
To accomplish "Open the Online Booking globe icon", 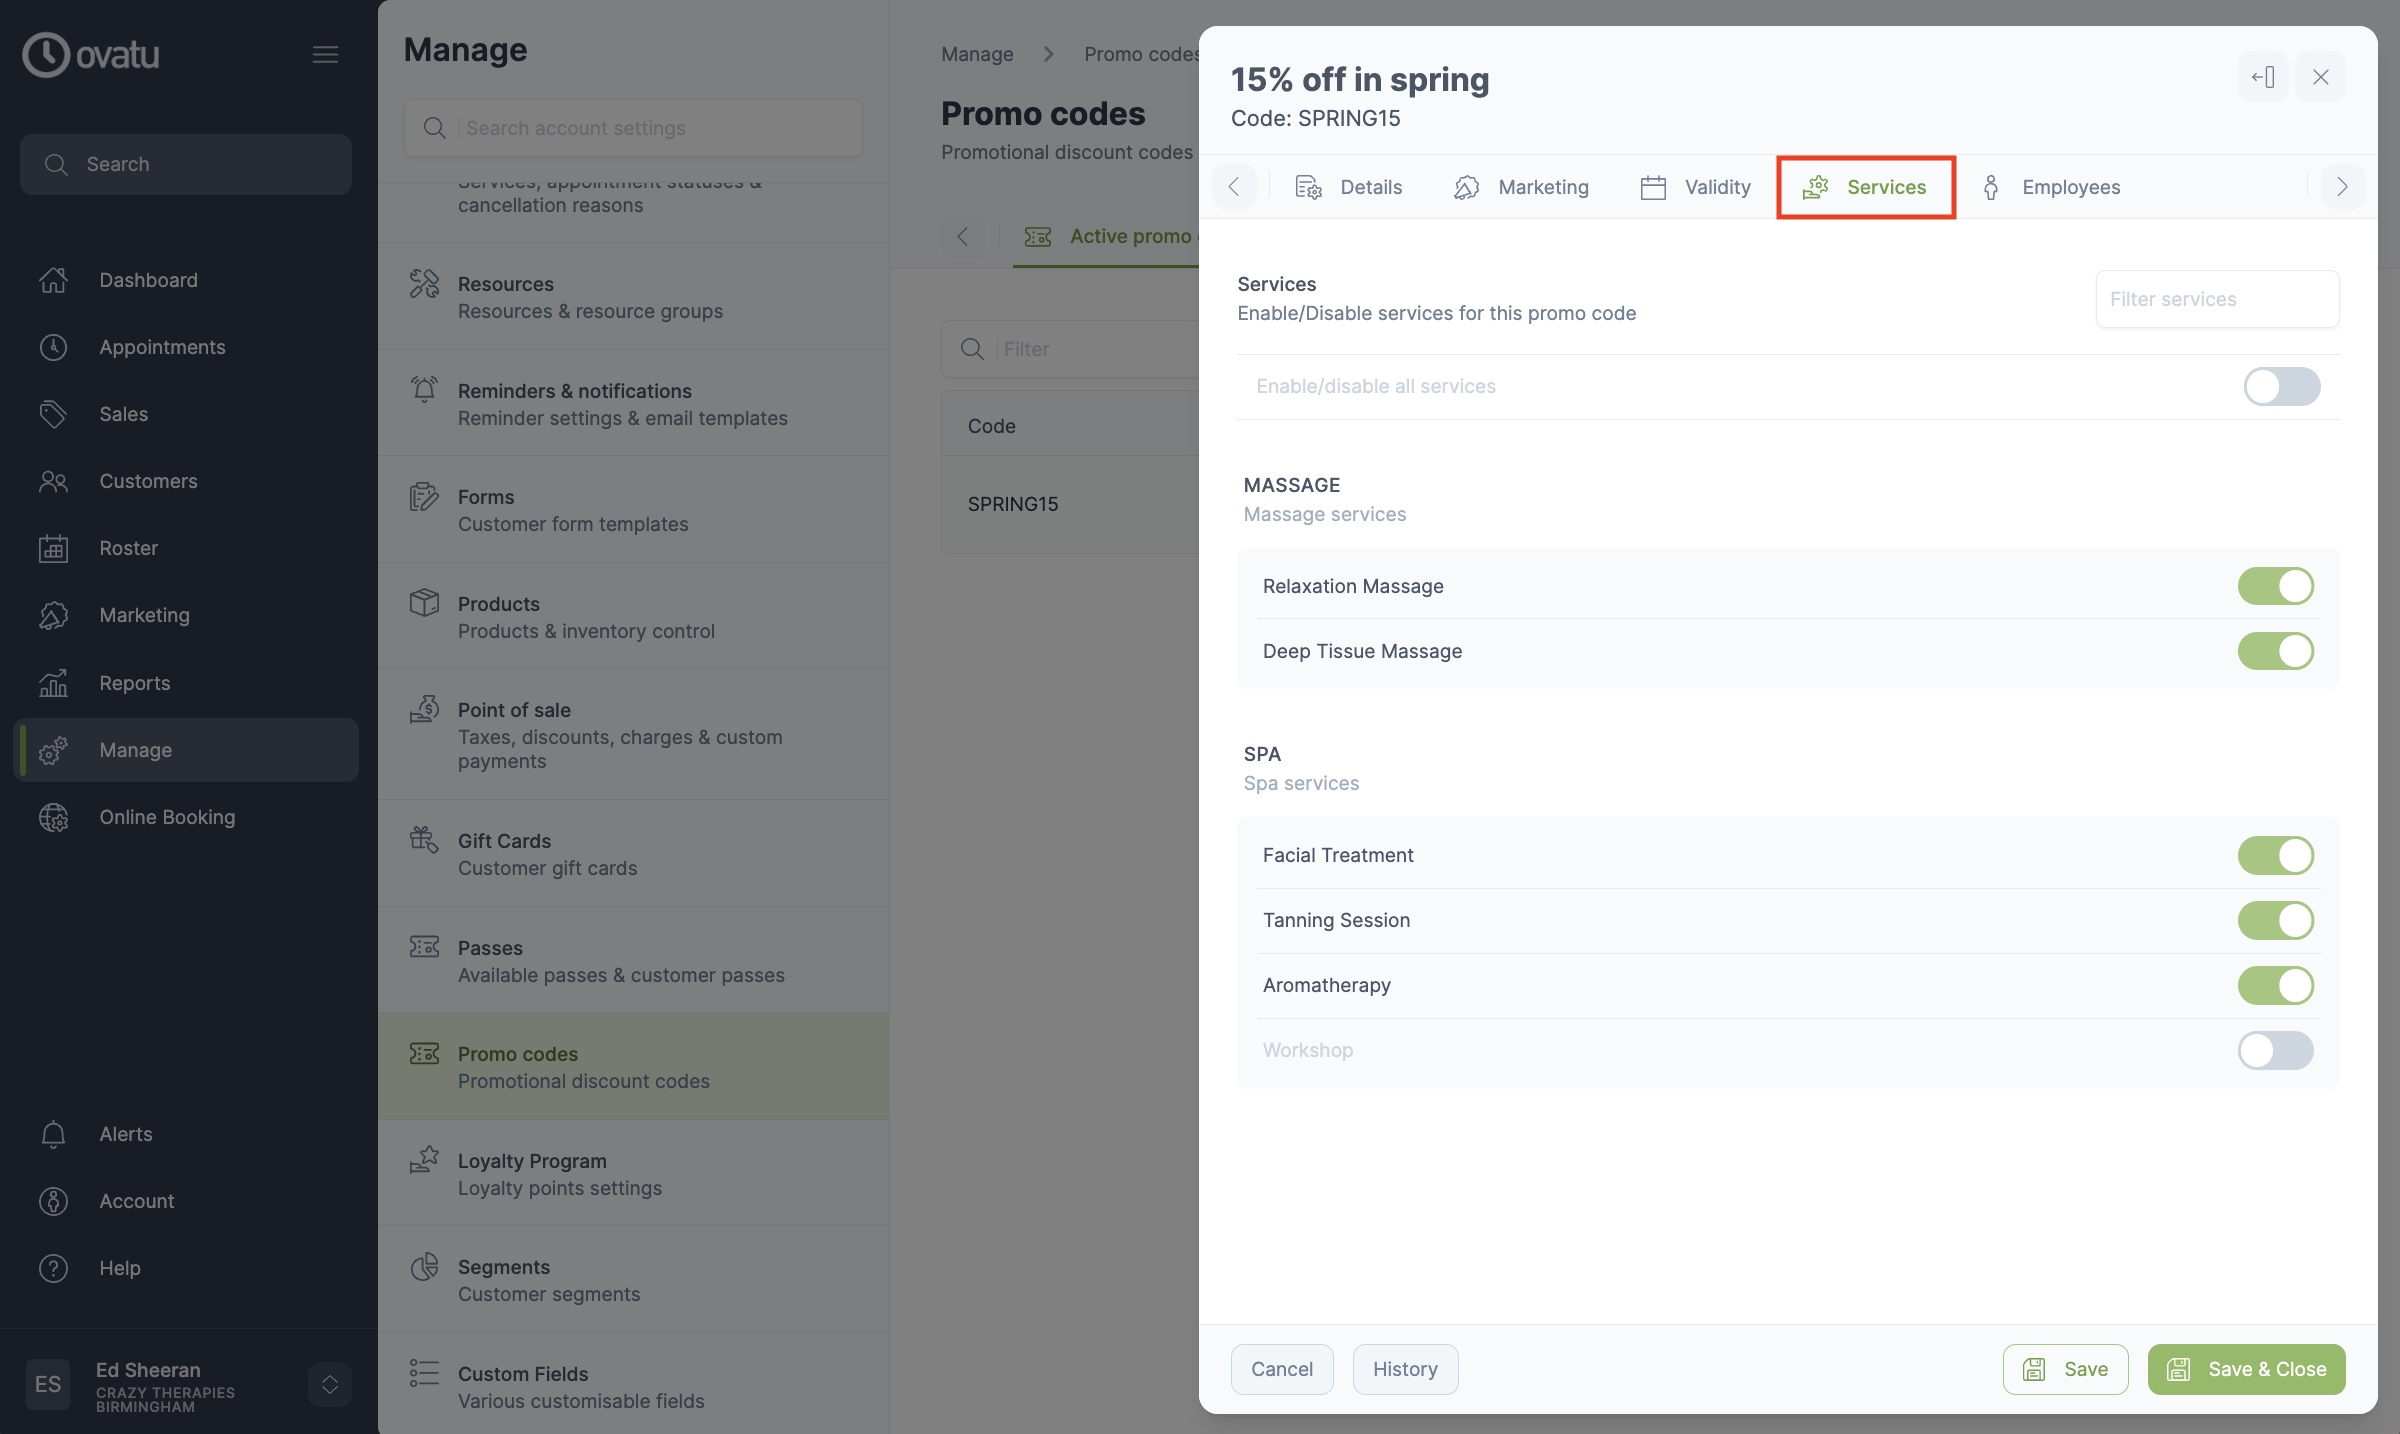I will [54, 817].
